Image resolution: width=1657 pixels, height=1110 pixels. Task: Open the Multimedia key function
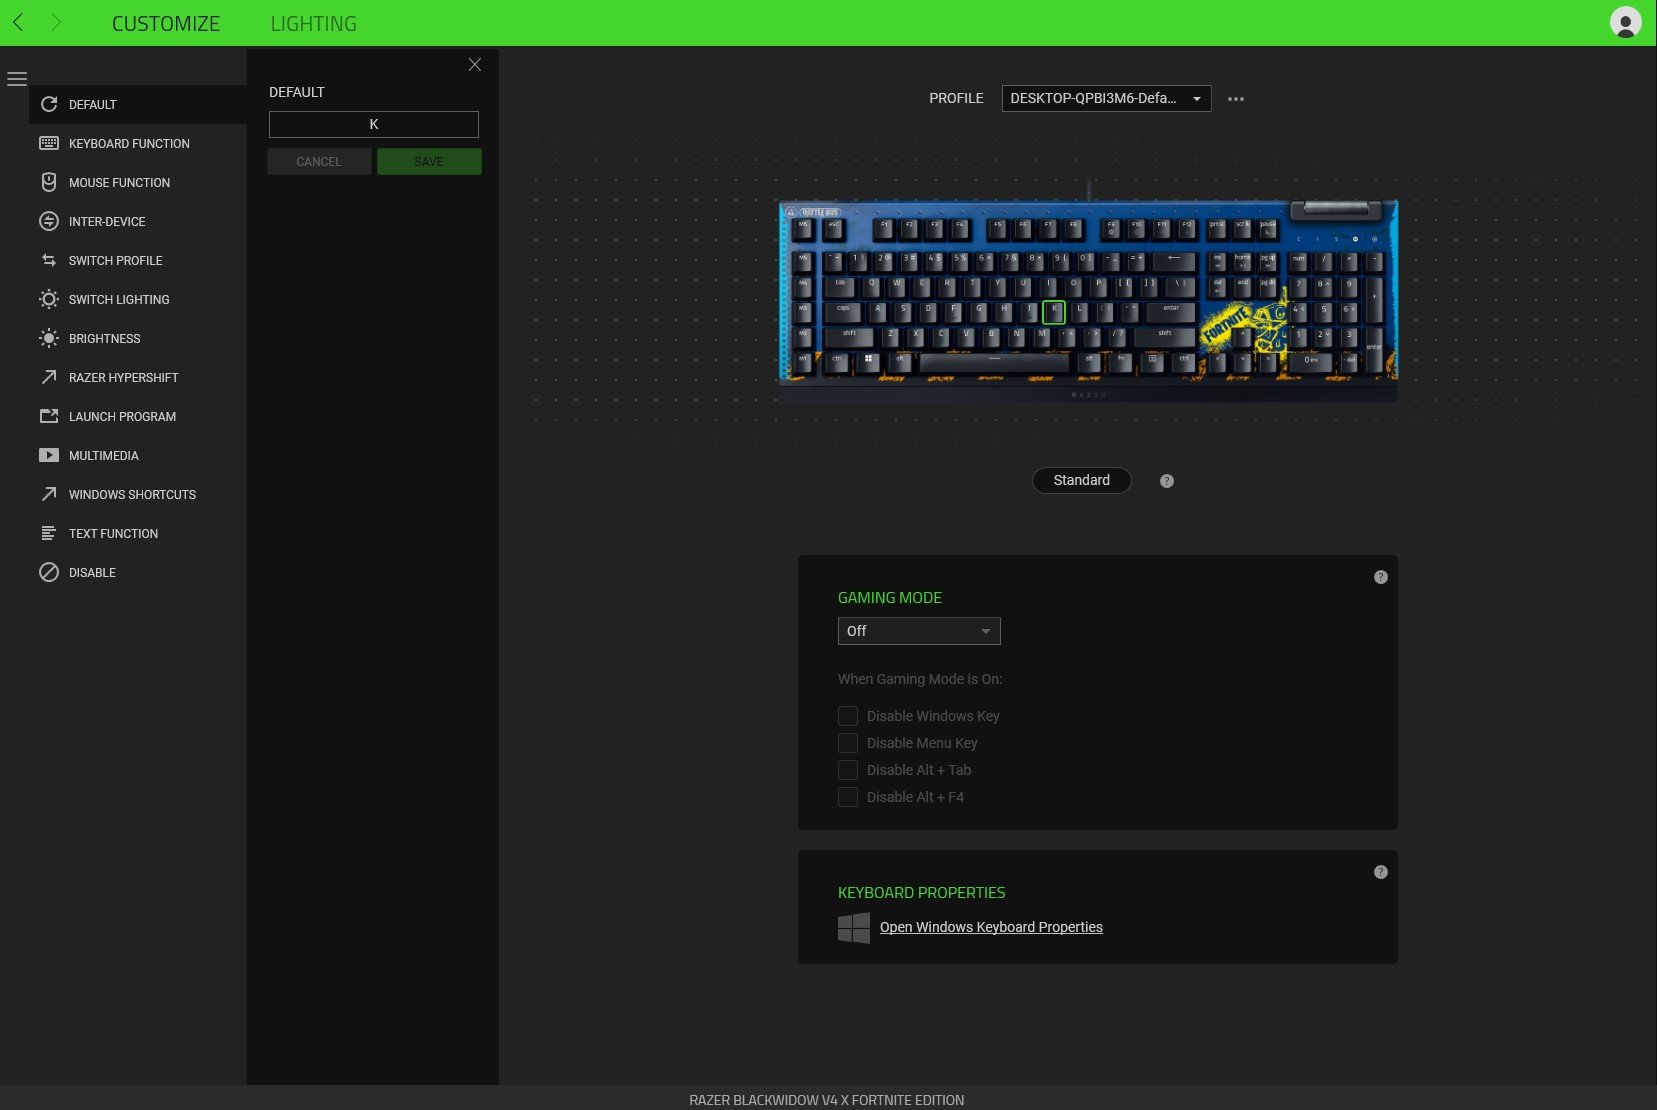click(x=104, y=455)
